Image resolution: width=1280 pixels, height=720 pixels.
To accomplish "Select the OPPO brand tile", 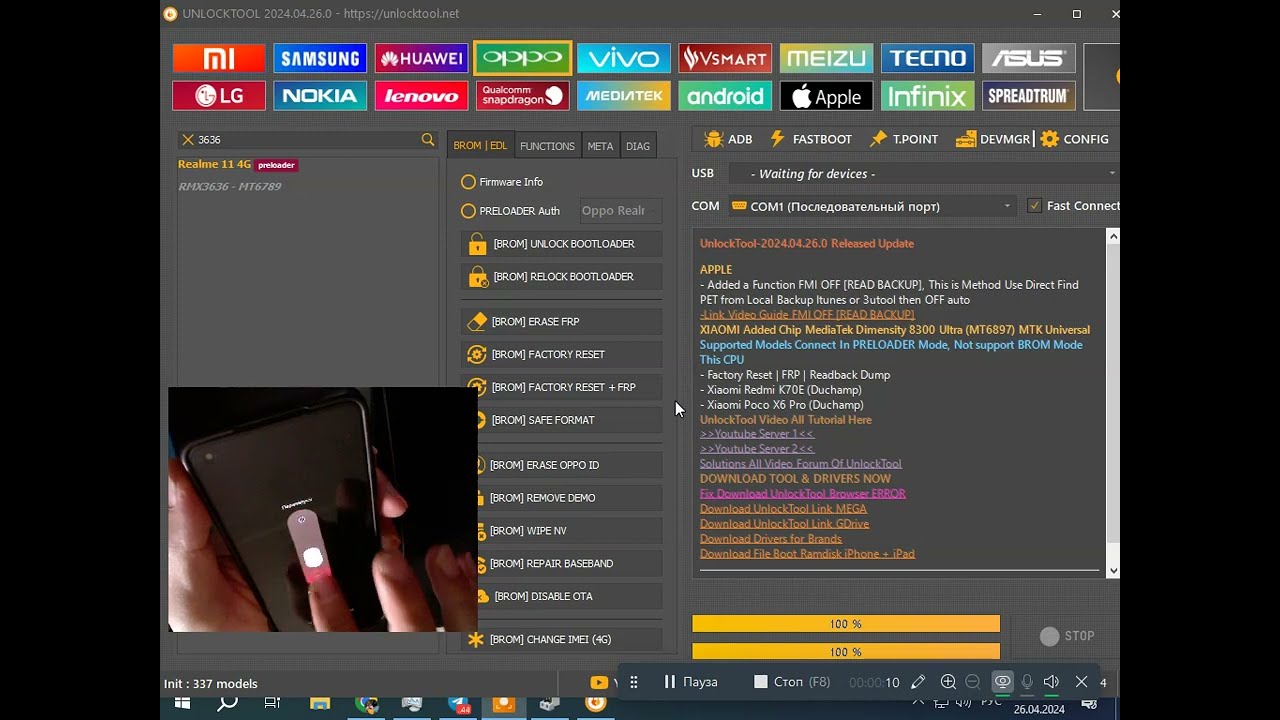I will (x=523, y=59).
